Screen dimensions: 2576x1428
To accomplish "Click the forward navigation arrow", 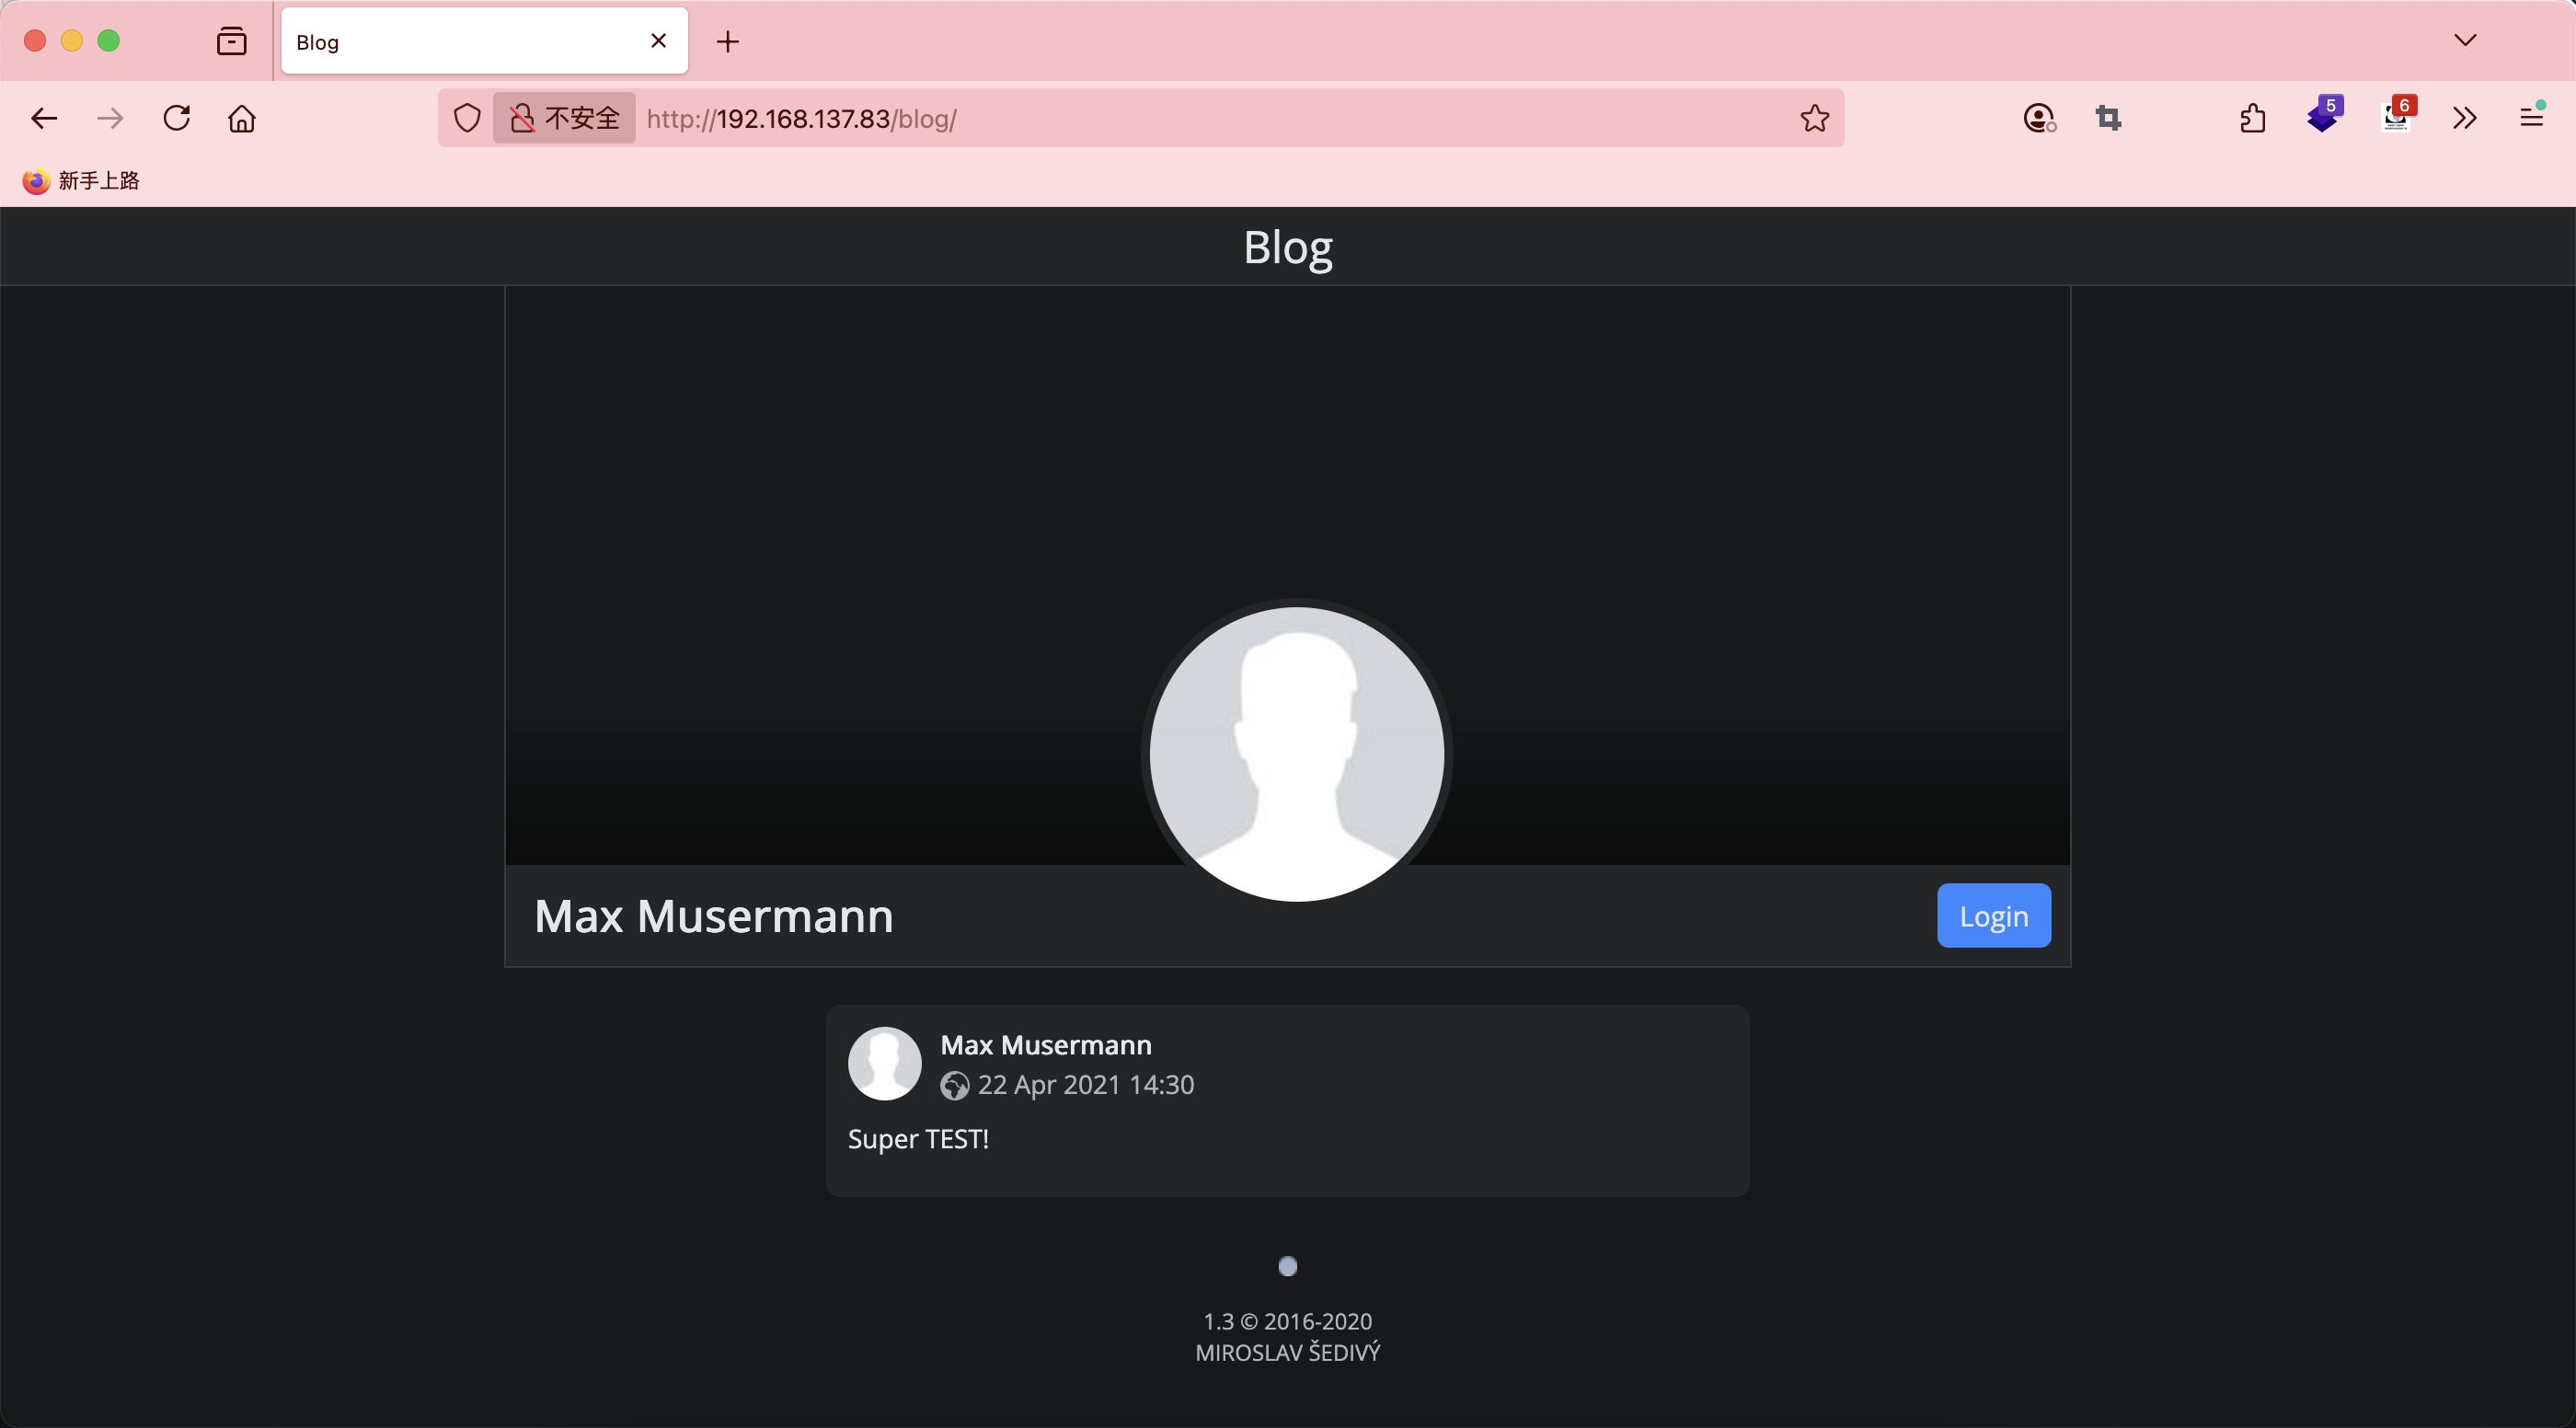I will click(110, 118).
